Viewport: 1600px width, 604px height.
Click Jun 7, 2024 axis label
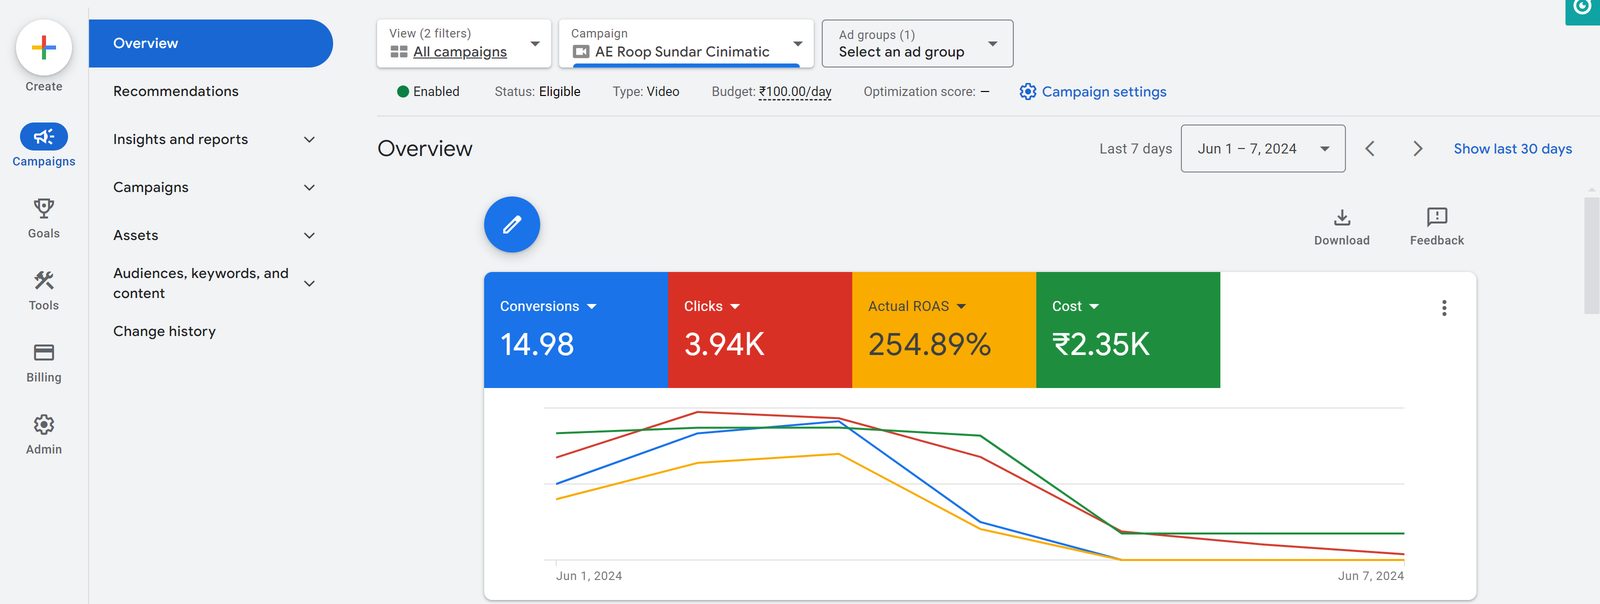click(x=1371, y=576)
